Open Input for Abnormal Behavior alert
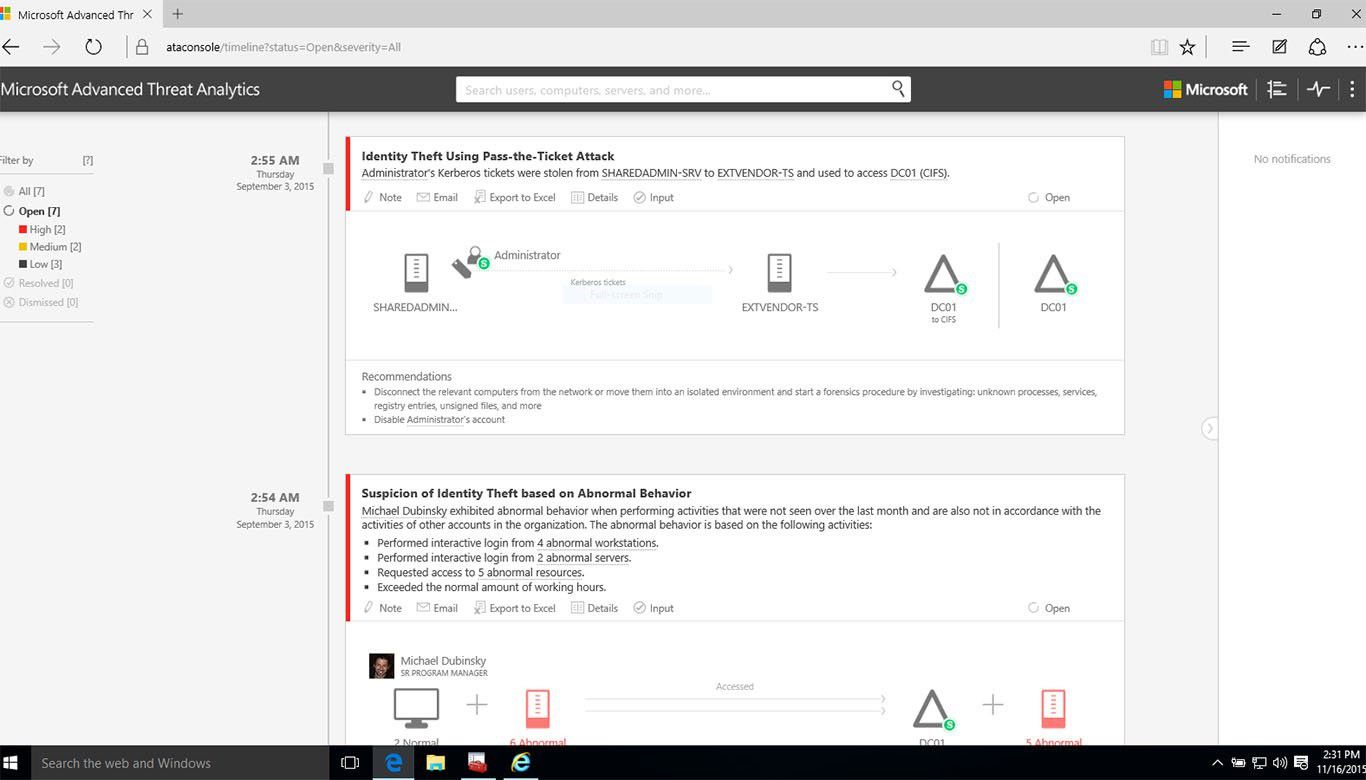This screenshot has height=780, width=1366. [x=654, y=608]
